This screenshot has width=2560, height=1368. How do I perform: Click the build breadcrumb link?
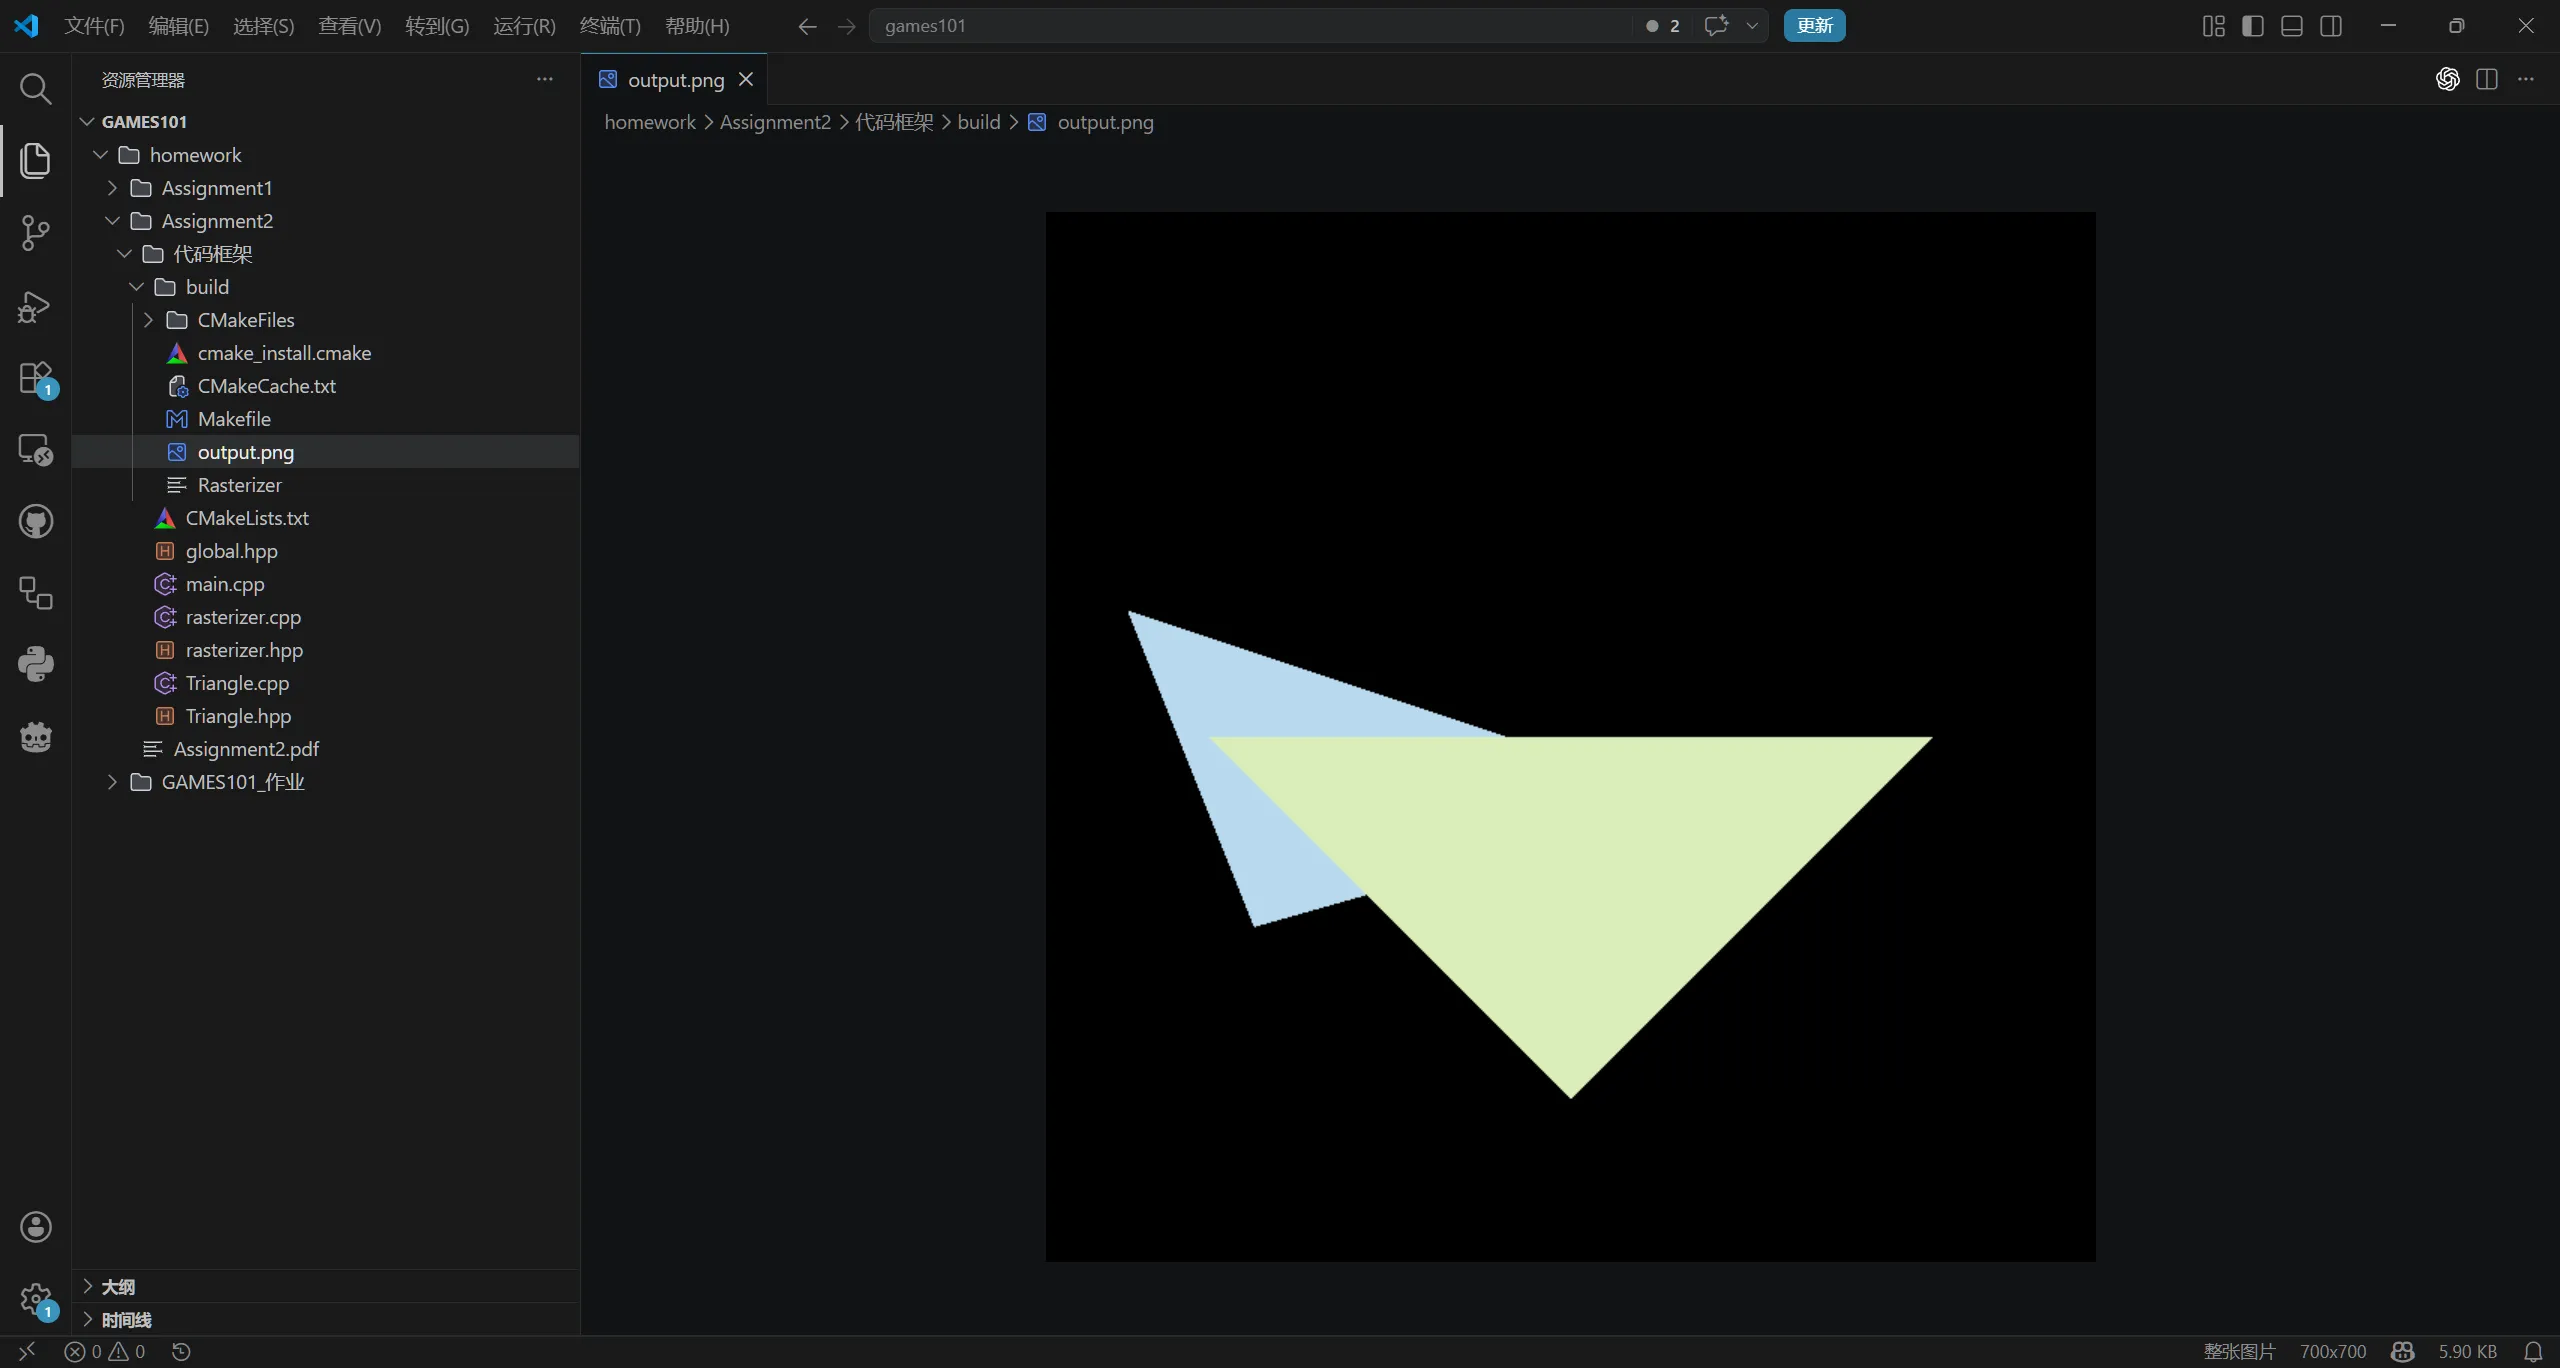coord(978,122)
